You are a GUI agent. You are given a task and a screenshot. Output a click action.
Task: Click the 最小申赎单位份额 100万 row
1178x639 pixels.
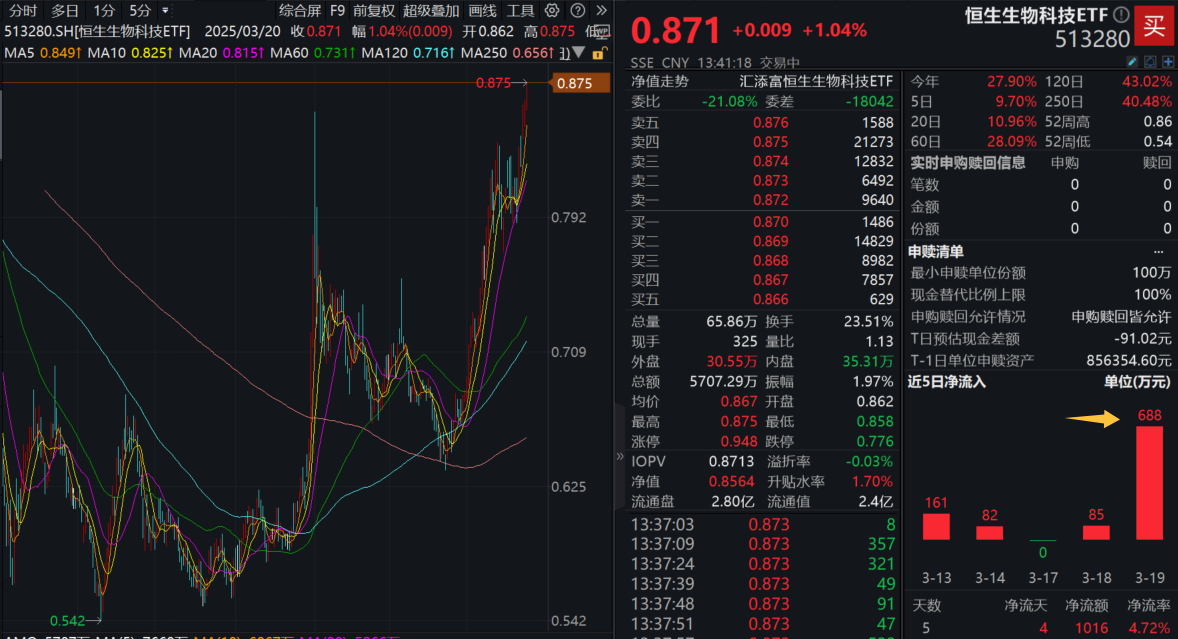1041,273
